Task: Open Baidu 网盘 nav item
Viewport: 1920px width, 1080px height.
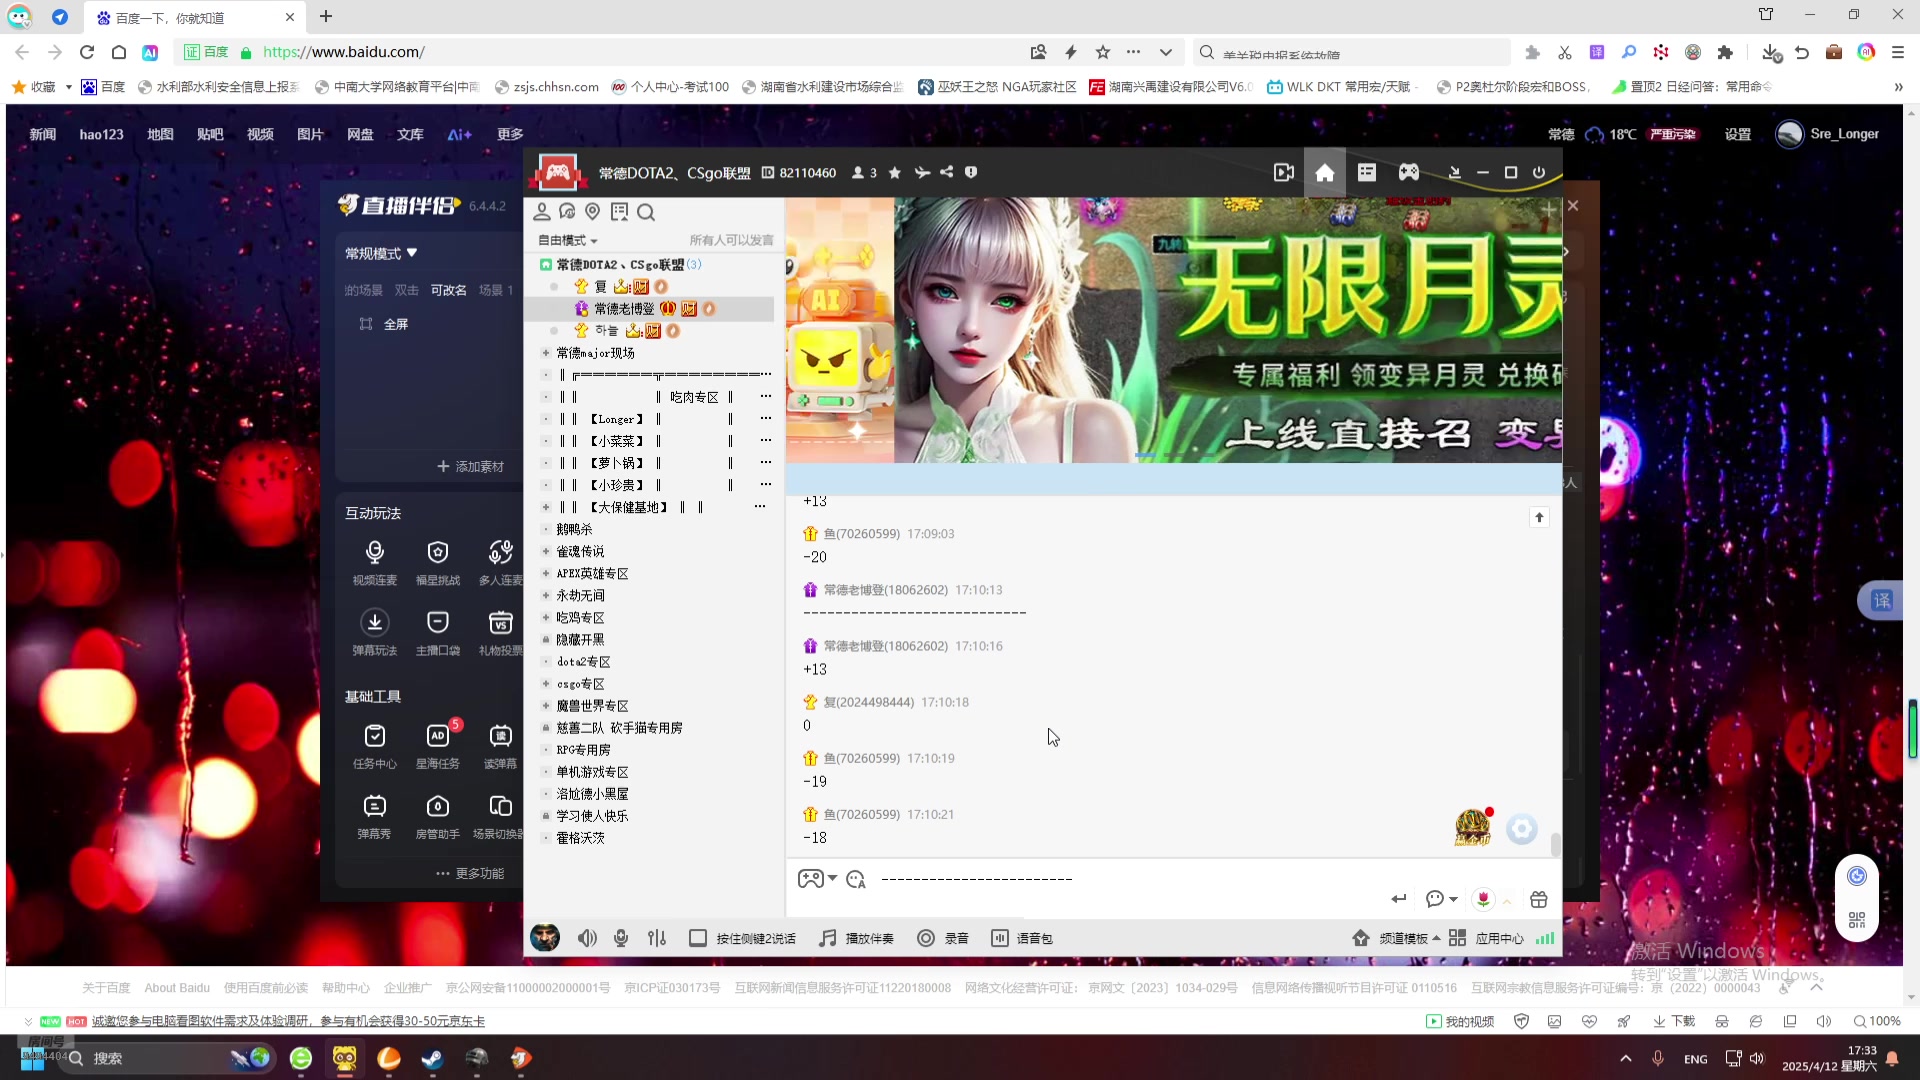Action: (x=360, y=134)
